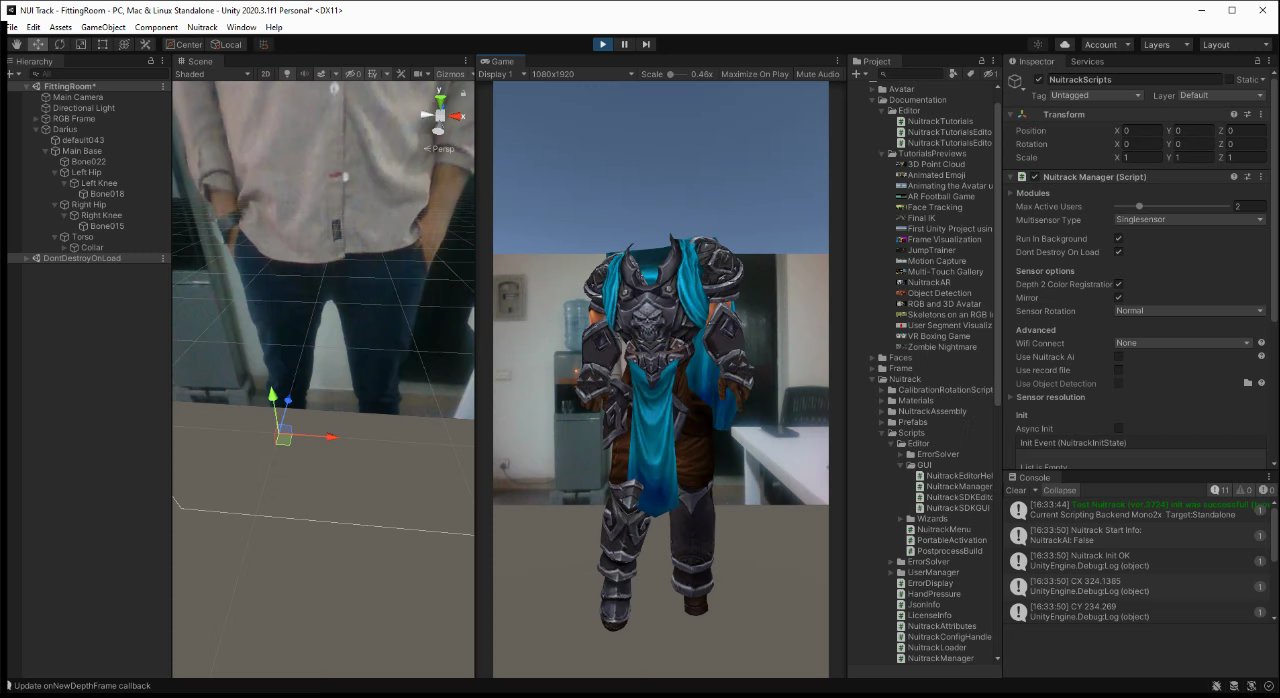Toggle console Collapse button

(x=1059, y=490)
